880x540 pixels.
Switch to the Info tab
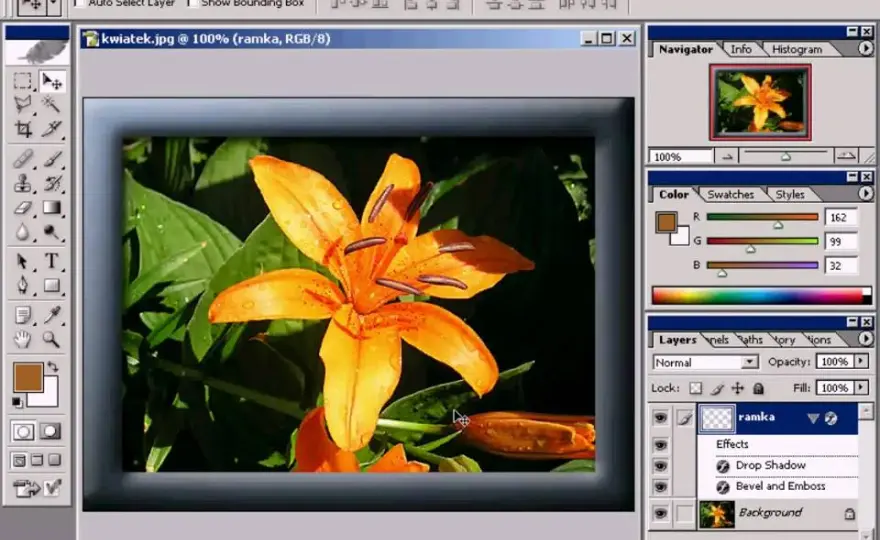741,49
